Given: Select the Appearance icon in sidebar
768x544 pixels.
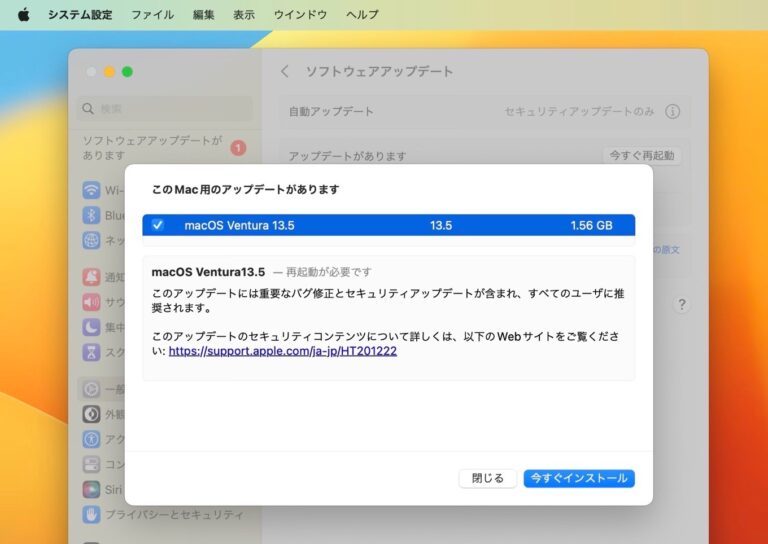Looking at the screenshot, I should pyautogui.click(x=91, y=414).
